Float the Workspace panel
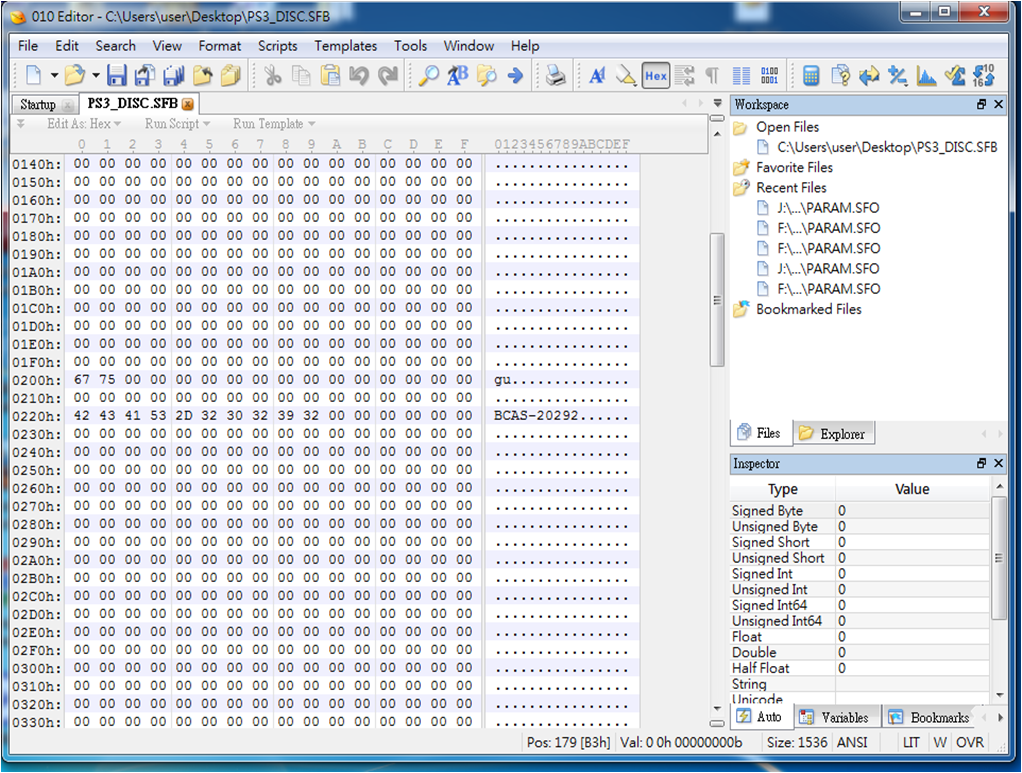1022x773 pixels. click(982, 104)
